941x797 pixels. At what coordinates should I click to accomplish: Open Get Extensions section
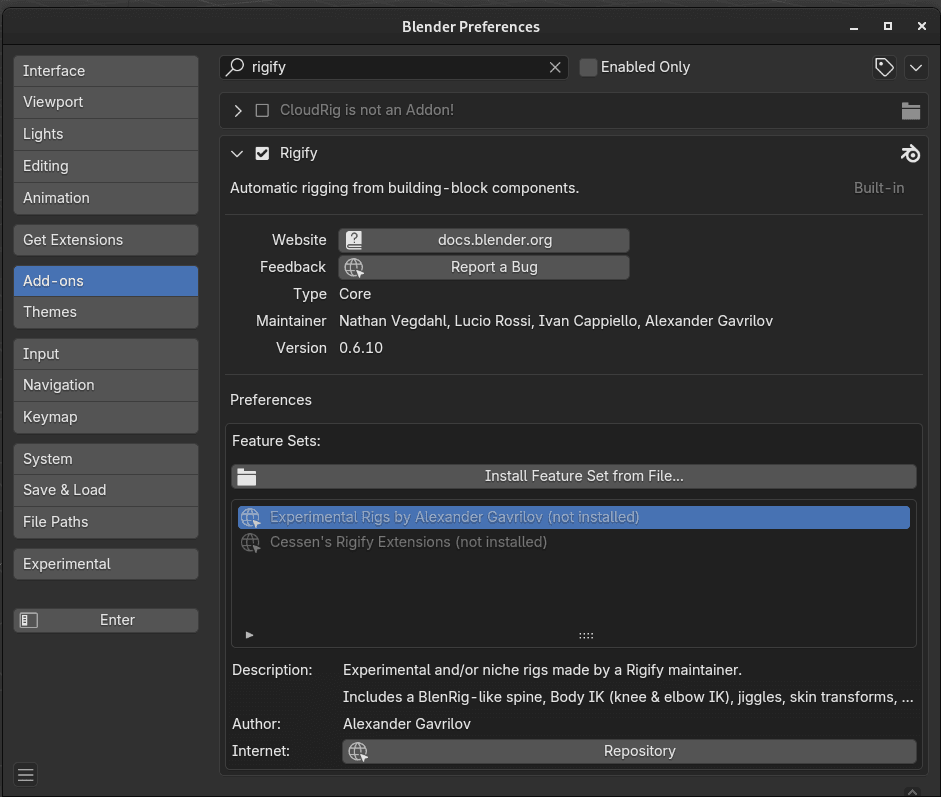(x=106, y=240)
